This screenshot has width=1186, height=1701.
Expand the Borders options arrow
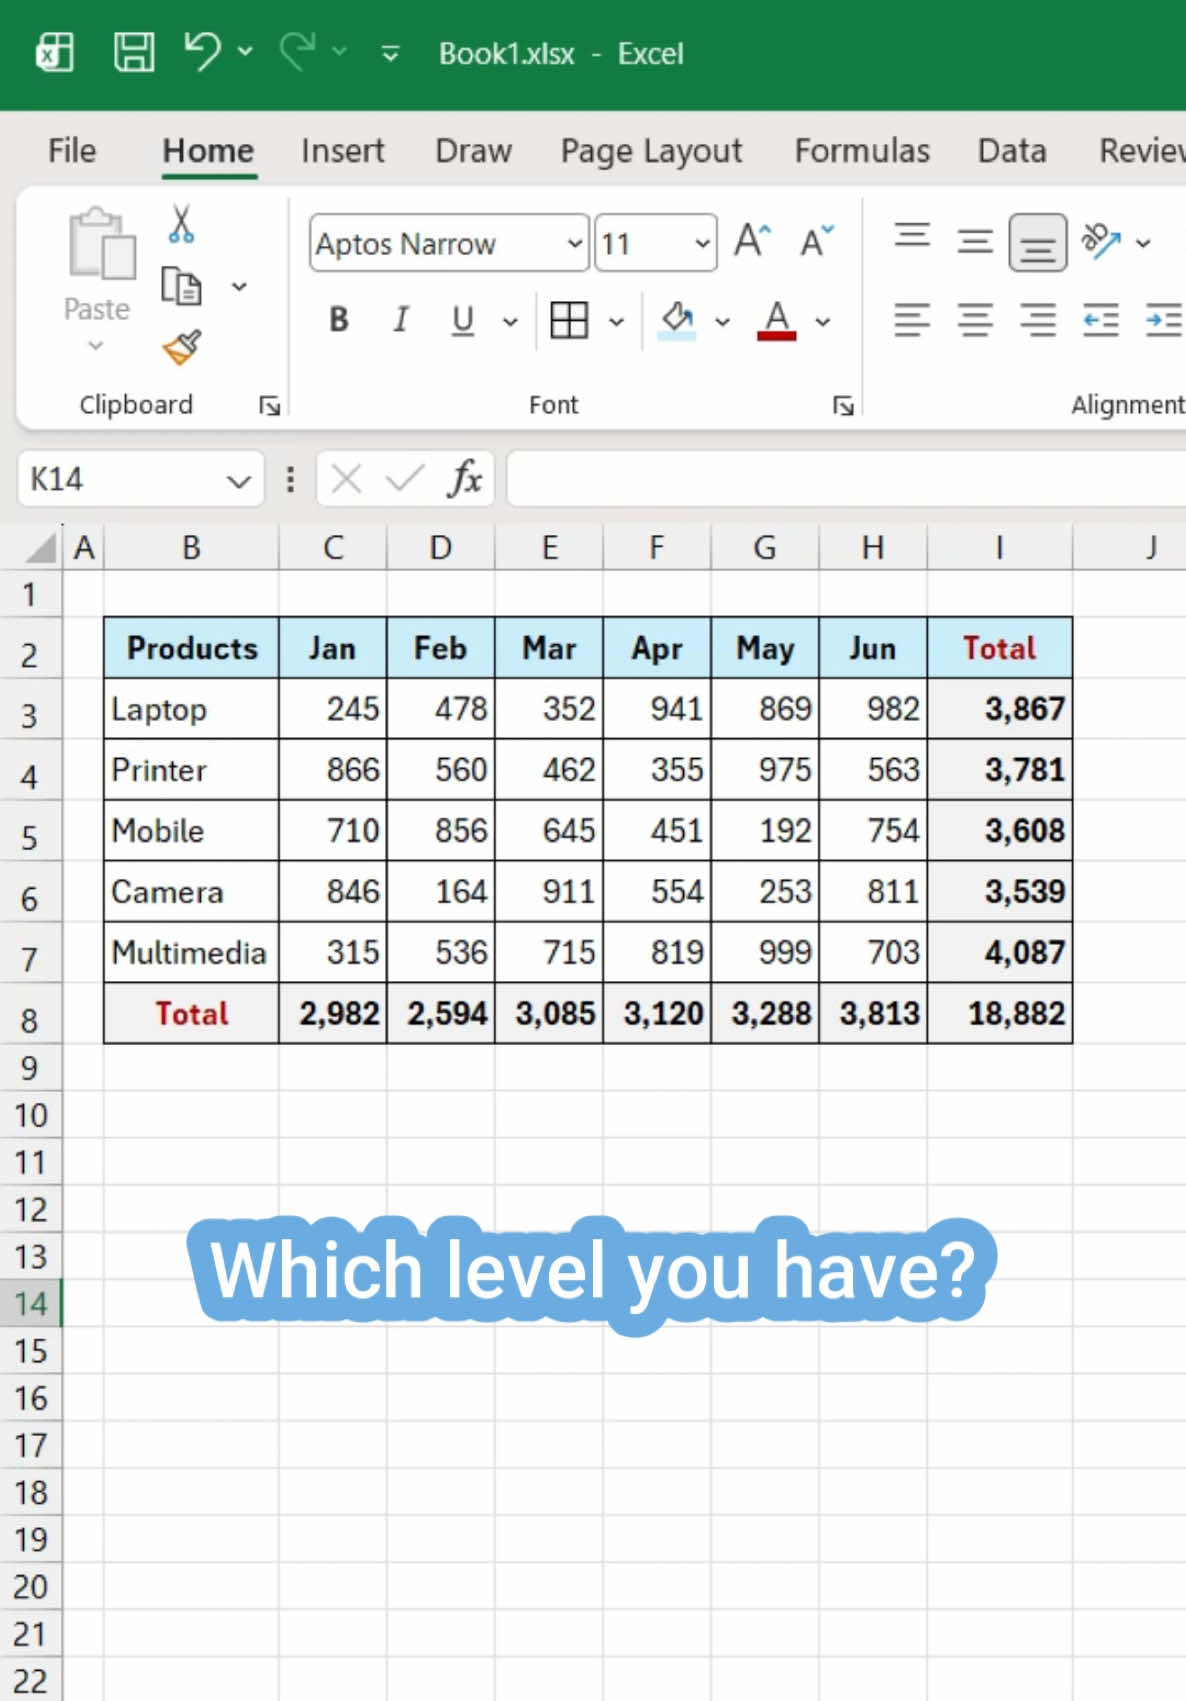click(x=616, y=322)
